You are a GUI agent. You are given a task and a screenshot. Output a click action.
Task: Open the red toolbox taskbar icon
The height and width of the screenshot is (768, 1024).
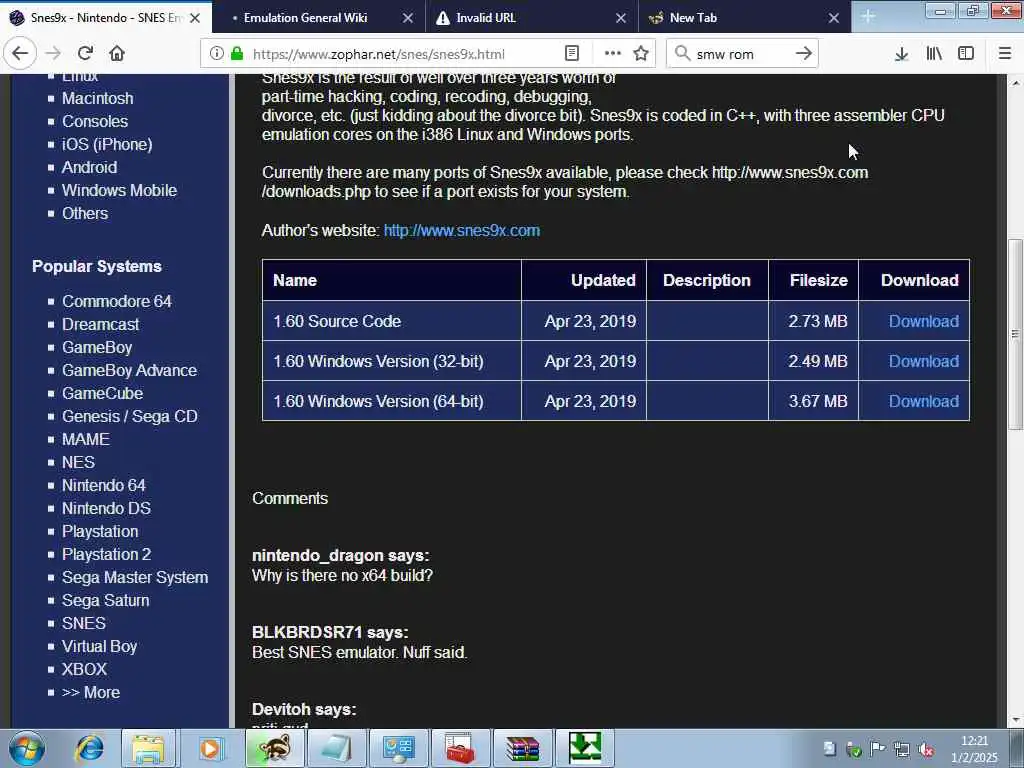461,748
